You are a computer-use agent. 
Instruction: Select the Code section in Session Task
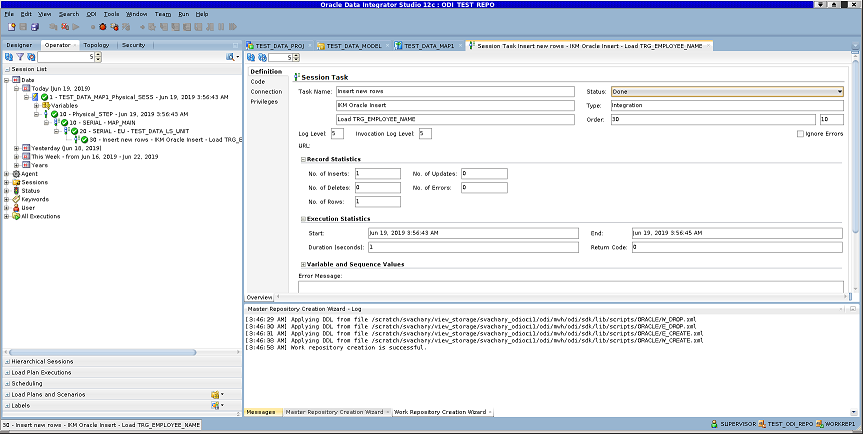pyautogui.click(x=258, y=81)
